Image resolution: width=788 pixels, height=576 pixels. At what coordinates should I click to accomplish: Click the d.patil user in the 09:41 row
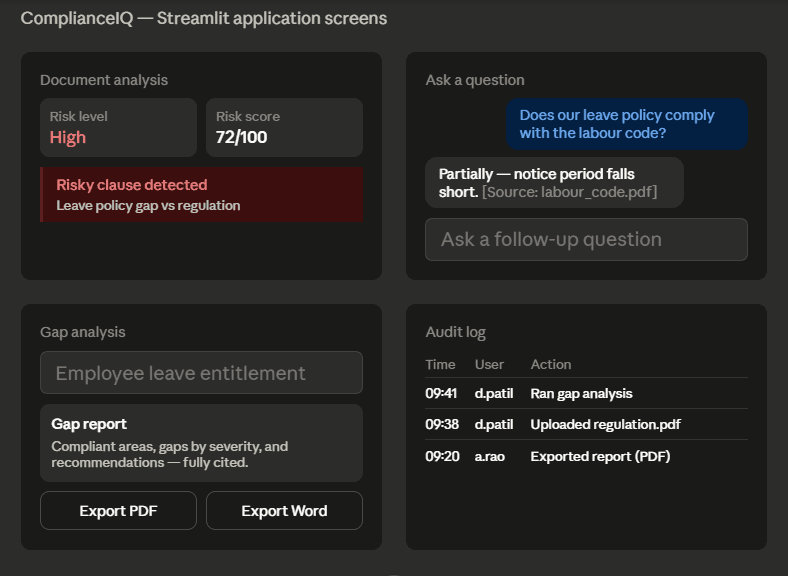point(494,394)
